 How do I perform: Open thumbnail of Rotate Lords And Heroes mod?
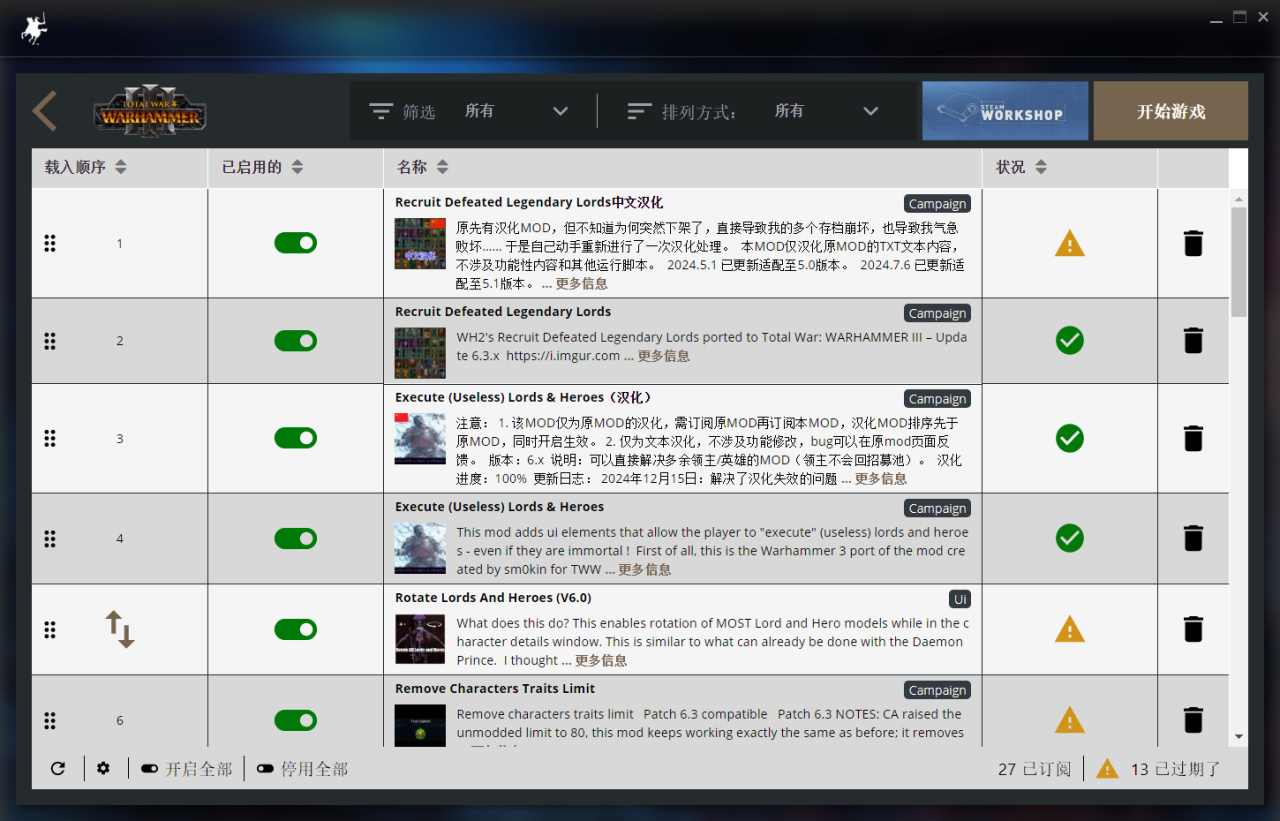[x=420, y=639]
